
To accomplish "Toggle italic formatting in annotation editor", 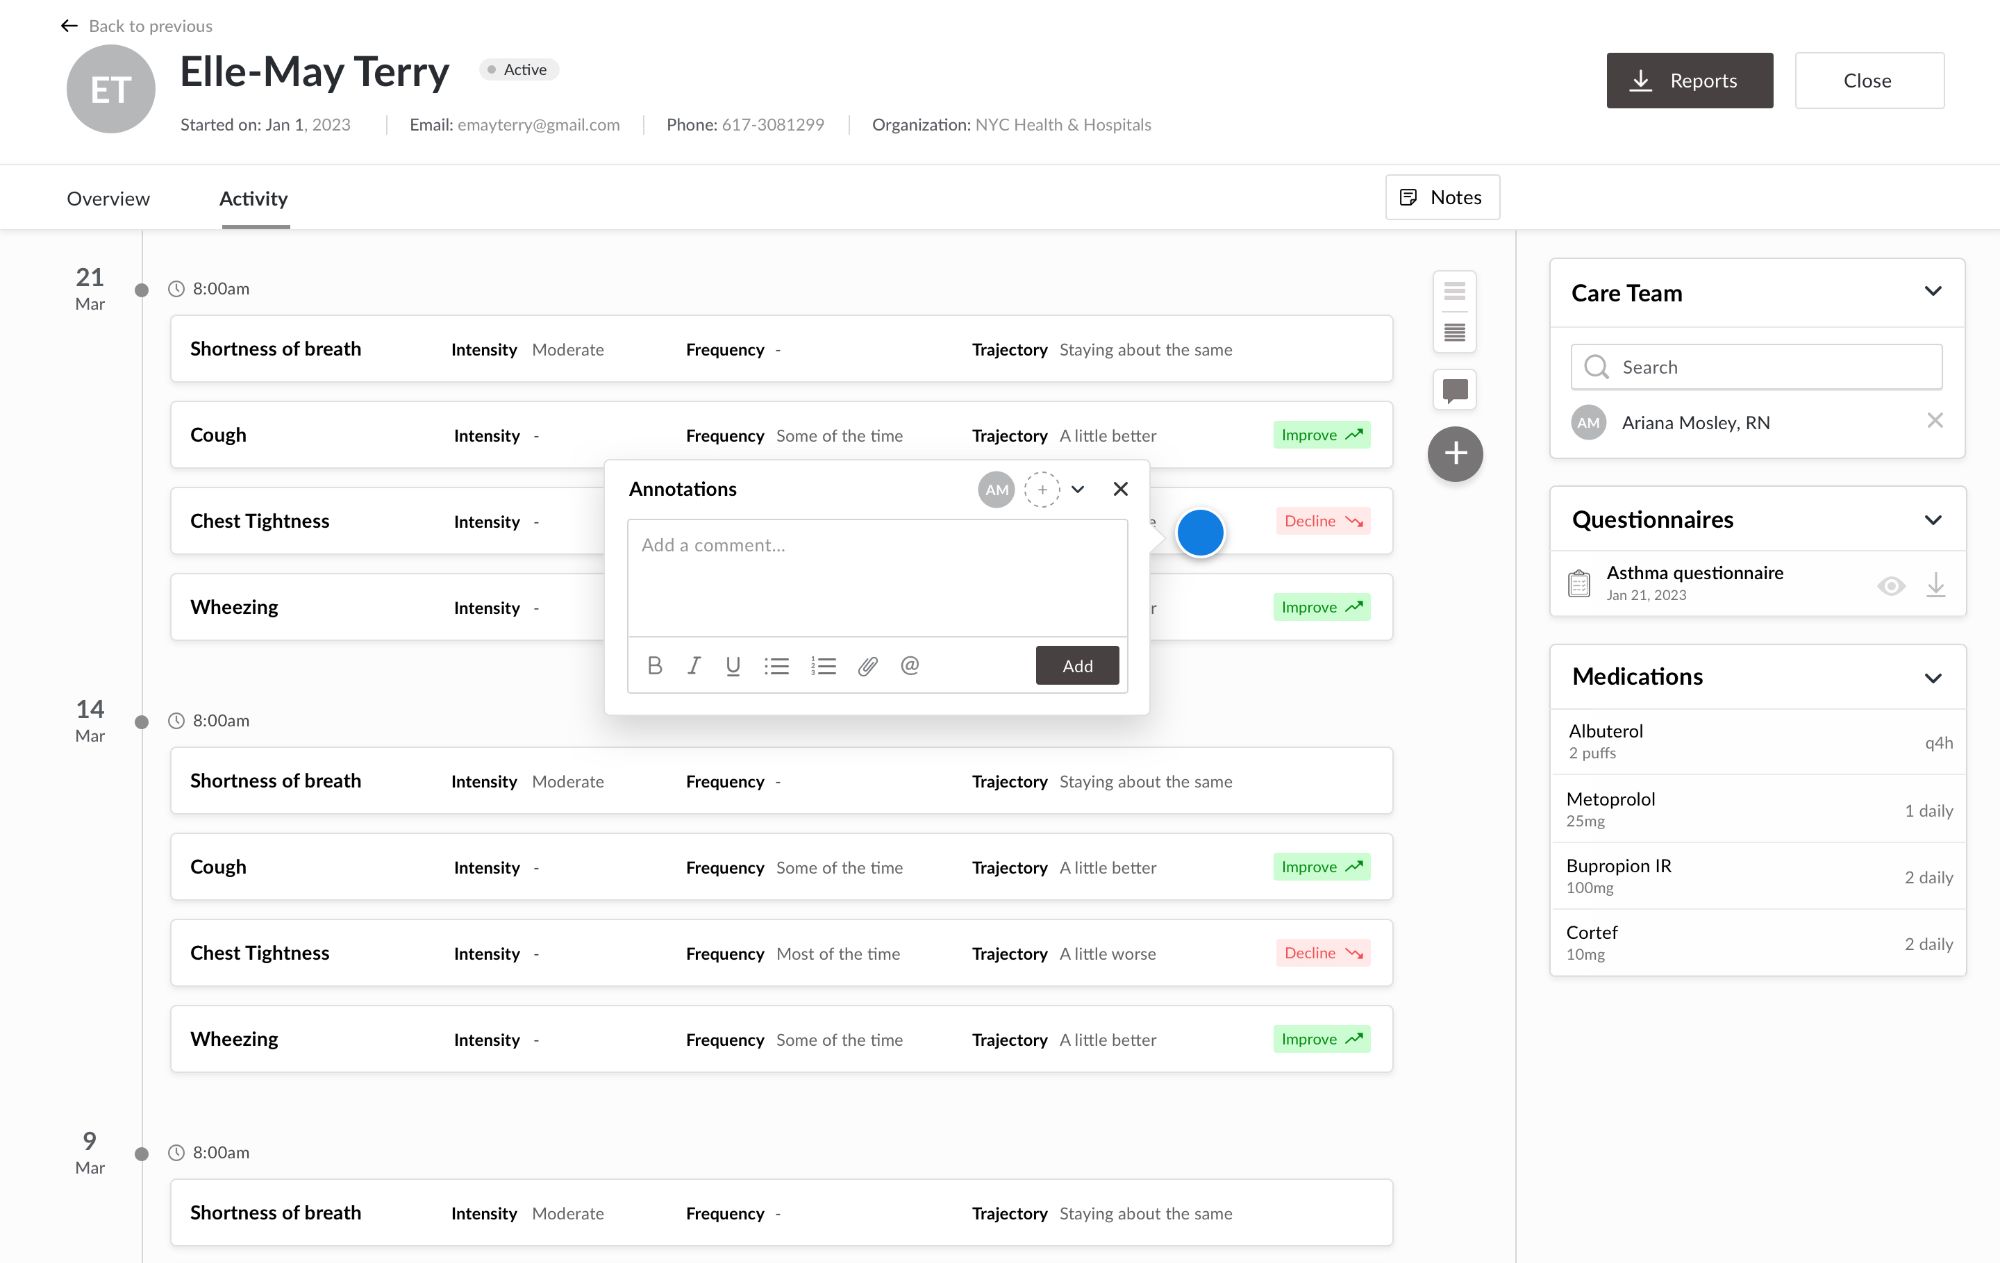I will click(x=694, y=666).
